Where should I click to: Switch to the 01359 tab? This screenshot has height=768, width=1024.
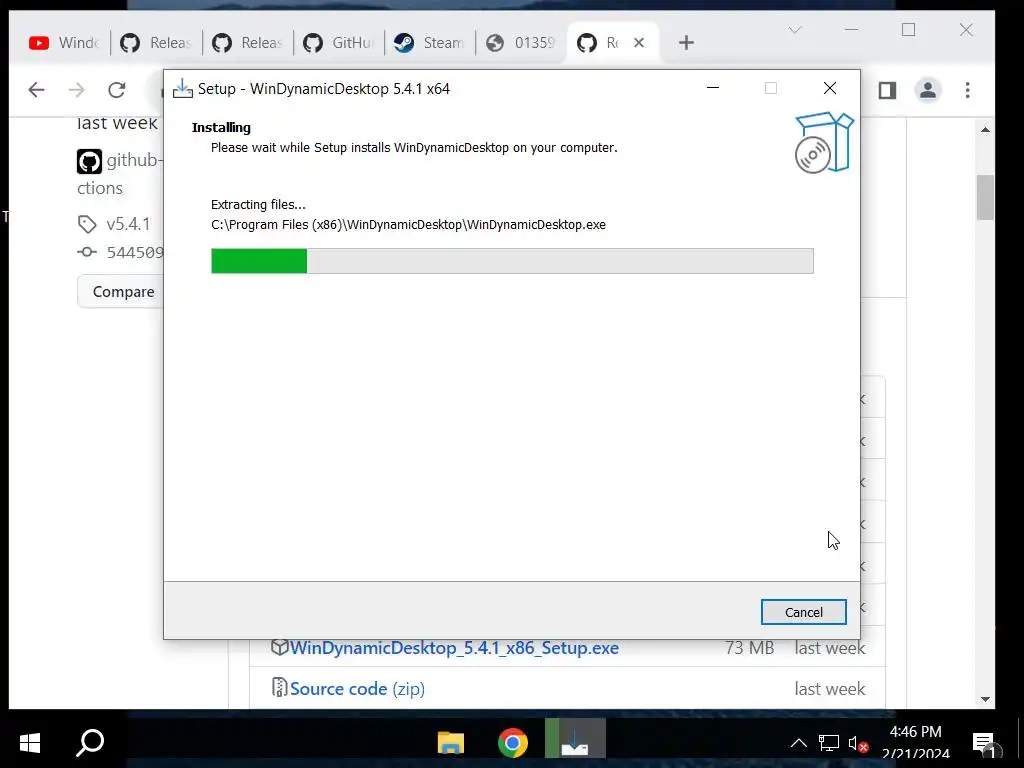point(520,43)
